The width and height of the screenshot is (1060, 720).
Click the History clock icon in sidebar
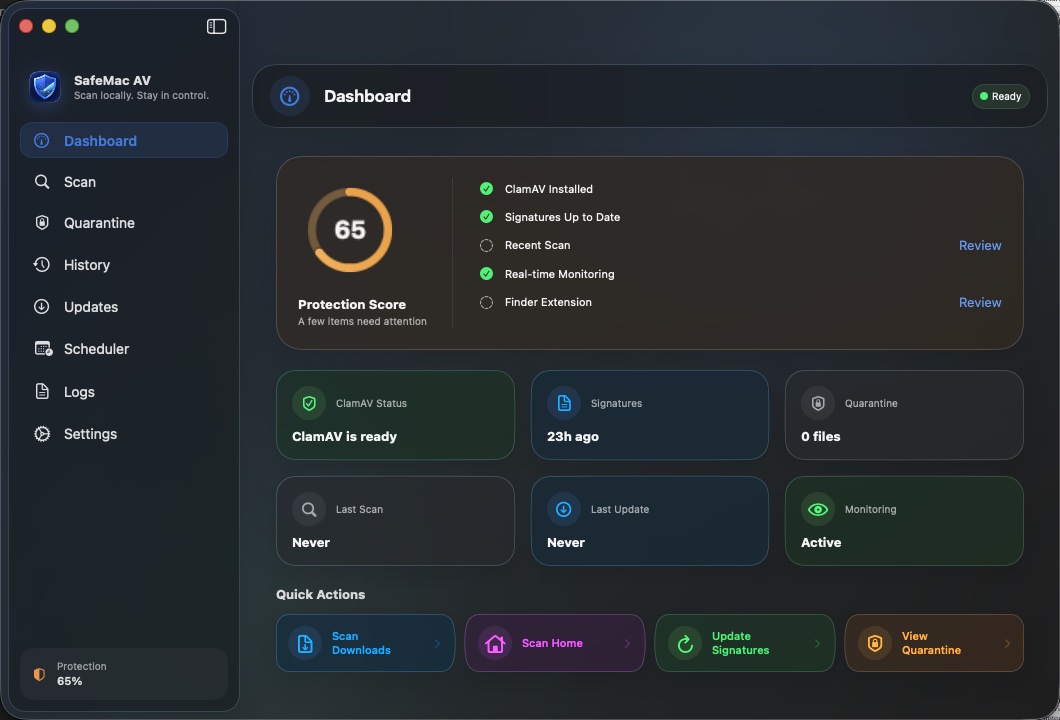[x=42, y=264]
